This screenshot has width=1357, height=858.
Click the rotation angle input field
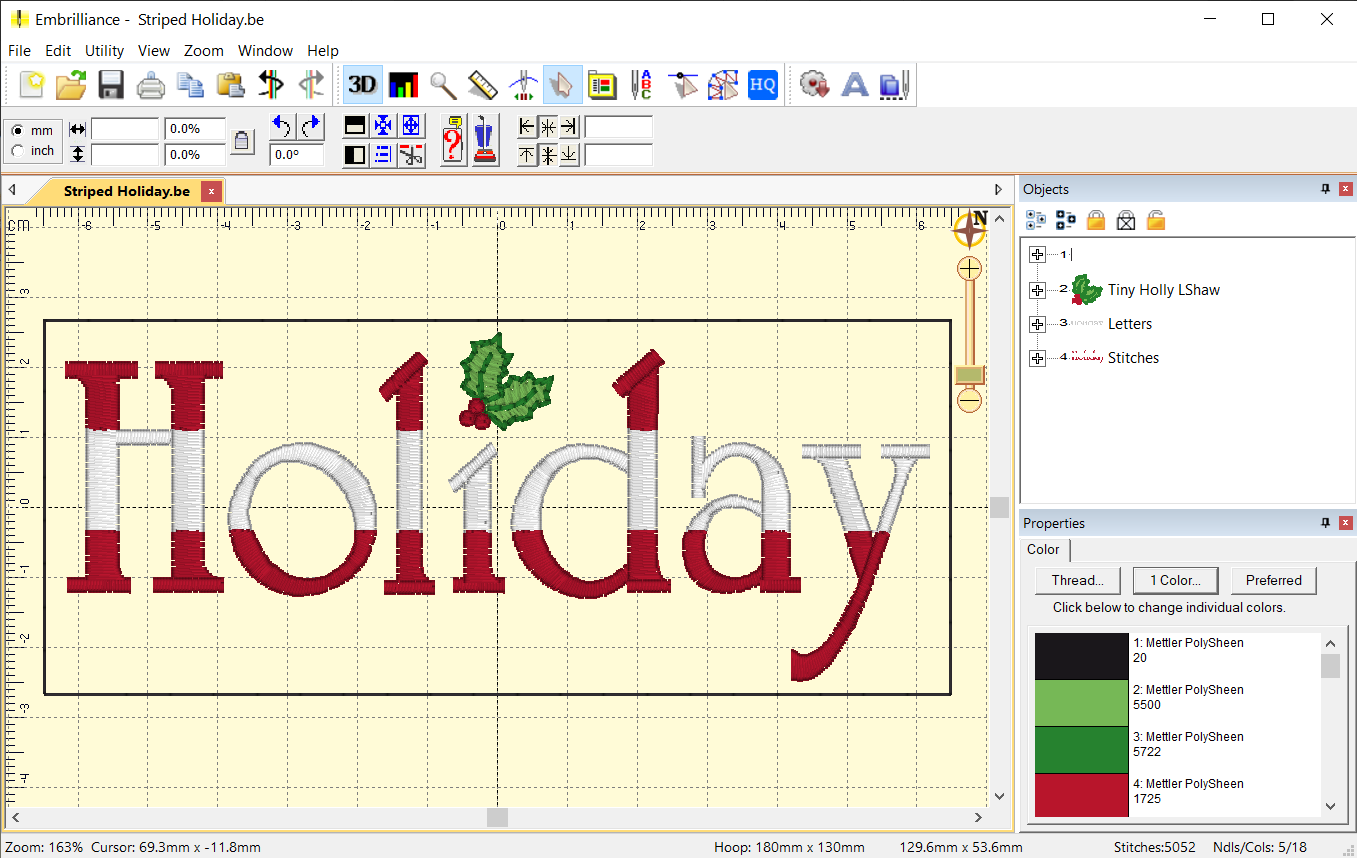point(296,155)
